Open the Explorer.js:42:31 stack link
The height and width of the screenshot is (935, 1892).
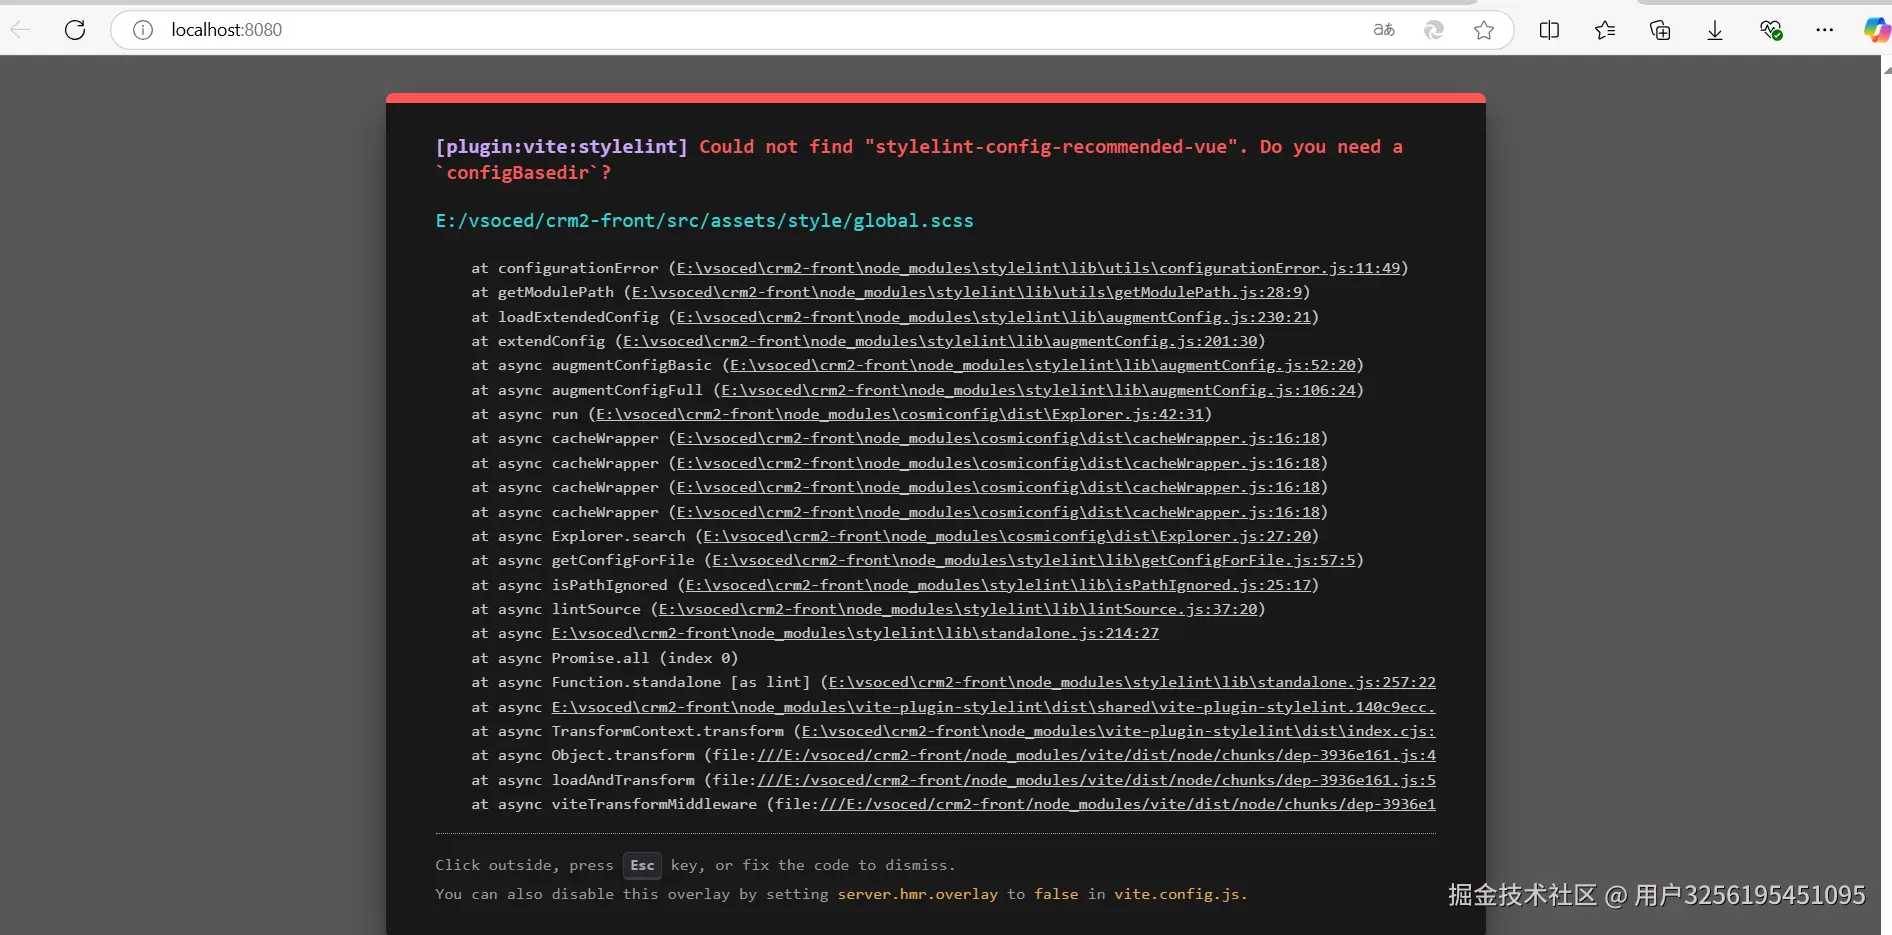[x=900, y=414]
